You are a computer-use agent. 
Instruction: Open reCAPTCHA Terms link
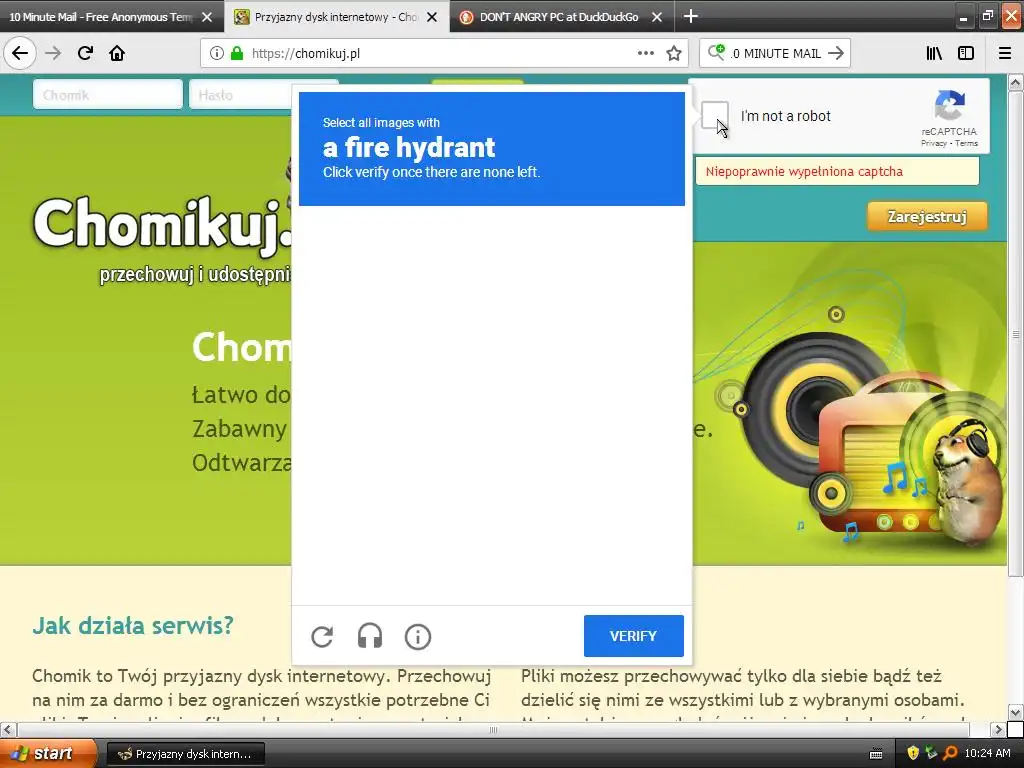[x=967, y=144]
